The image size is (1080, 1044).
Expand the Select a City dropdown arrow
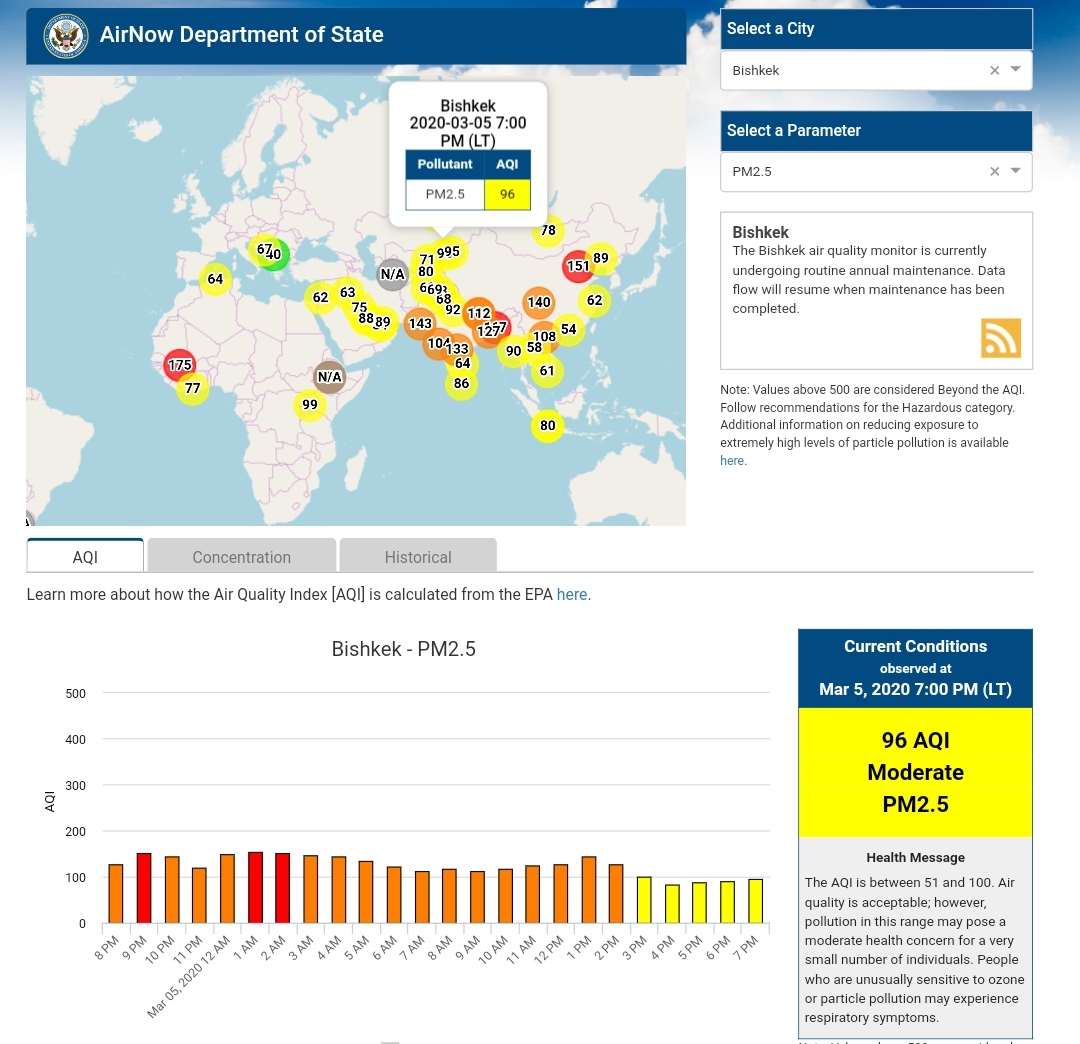[1016, 70]
